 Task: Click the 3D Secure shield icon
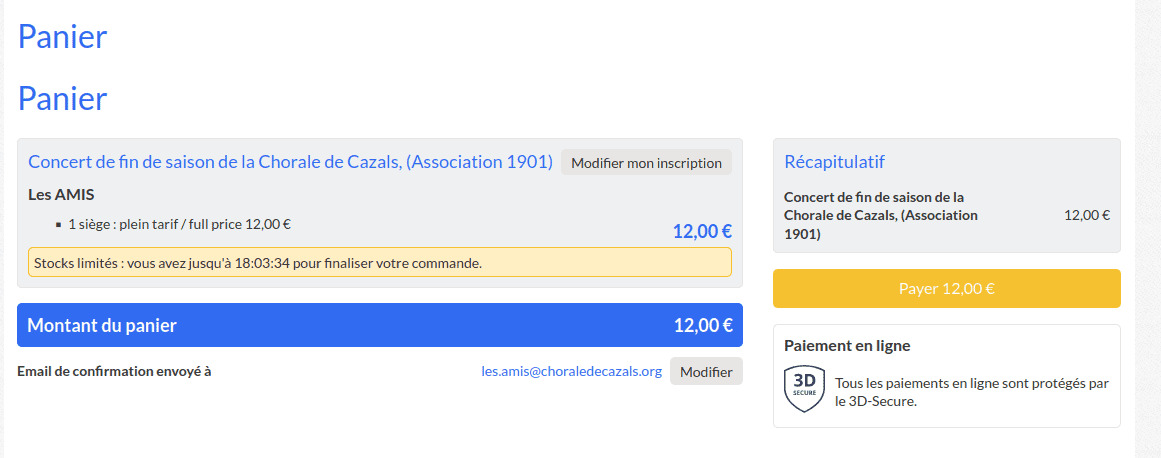(804, 388)
